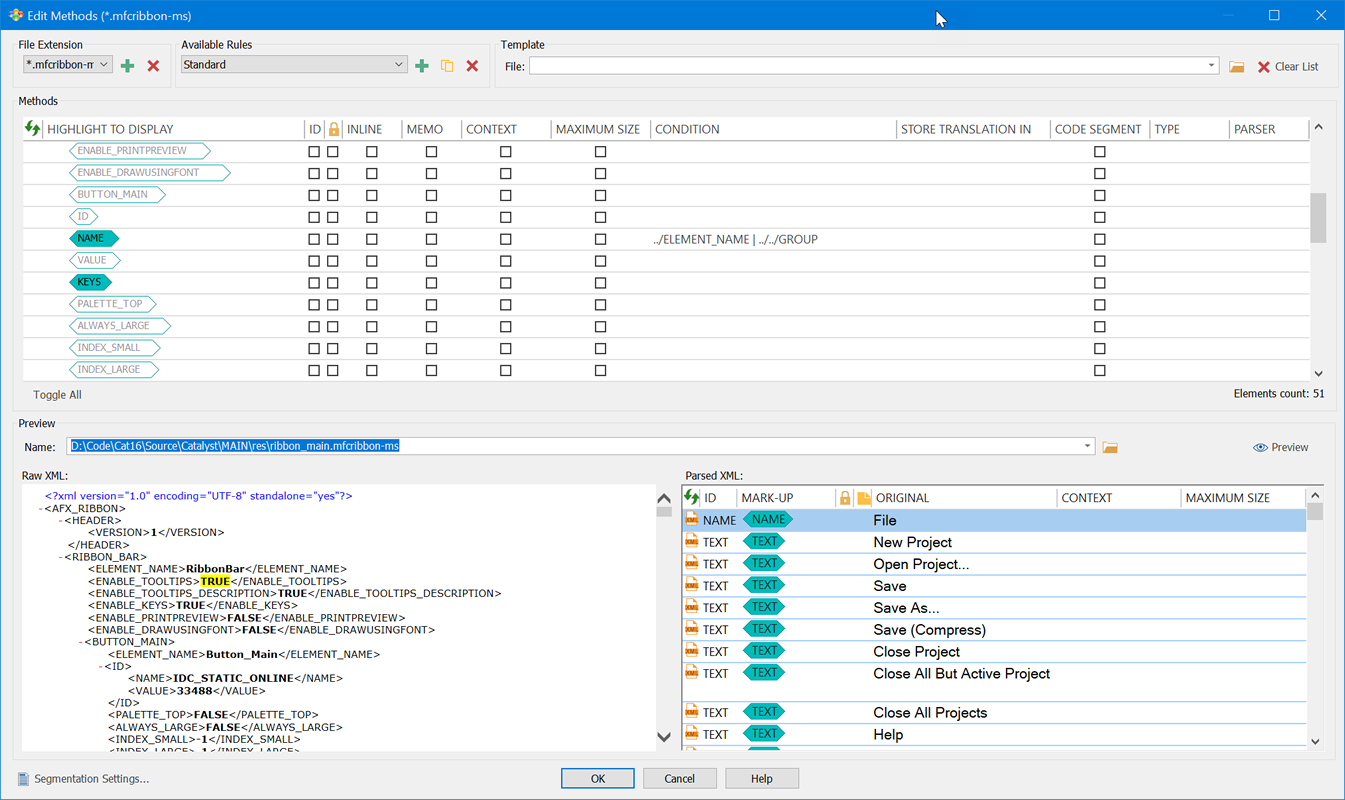Screen dimensions: 1345x800
Task: Collapse the RIBBON_BAR node in Raw XML
Action: click(x=59, y=557)
